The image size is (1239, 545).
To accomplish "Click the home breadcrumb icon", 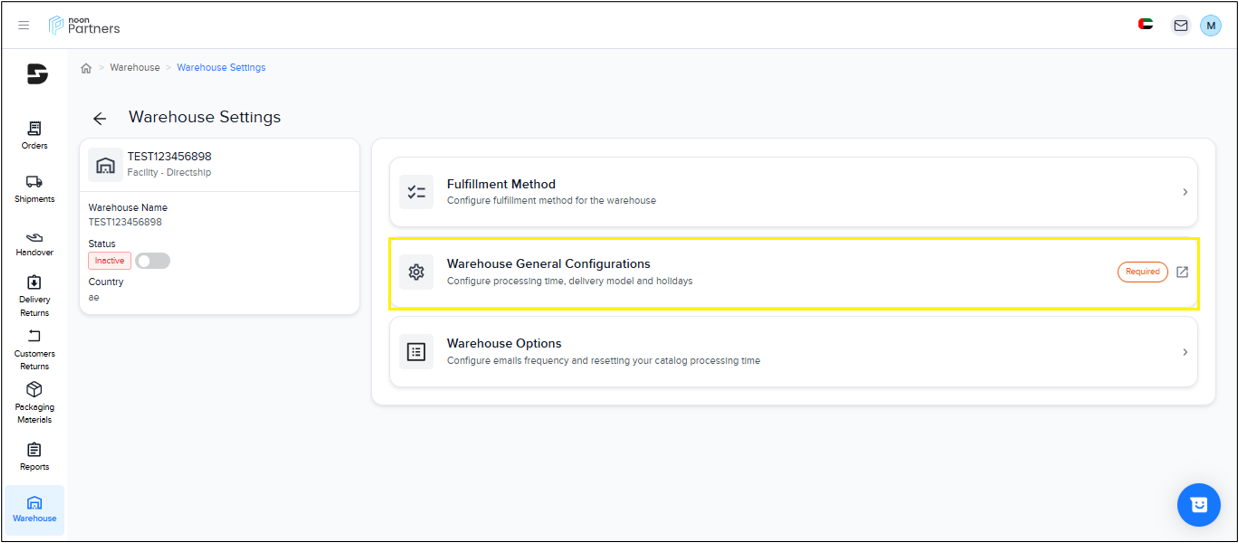I will [86, 68].
